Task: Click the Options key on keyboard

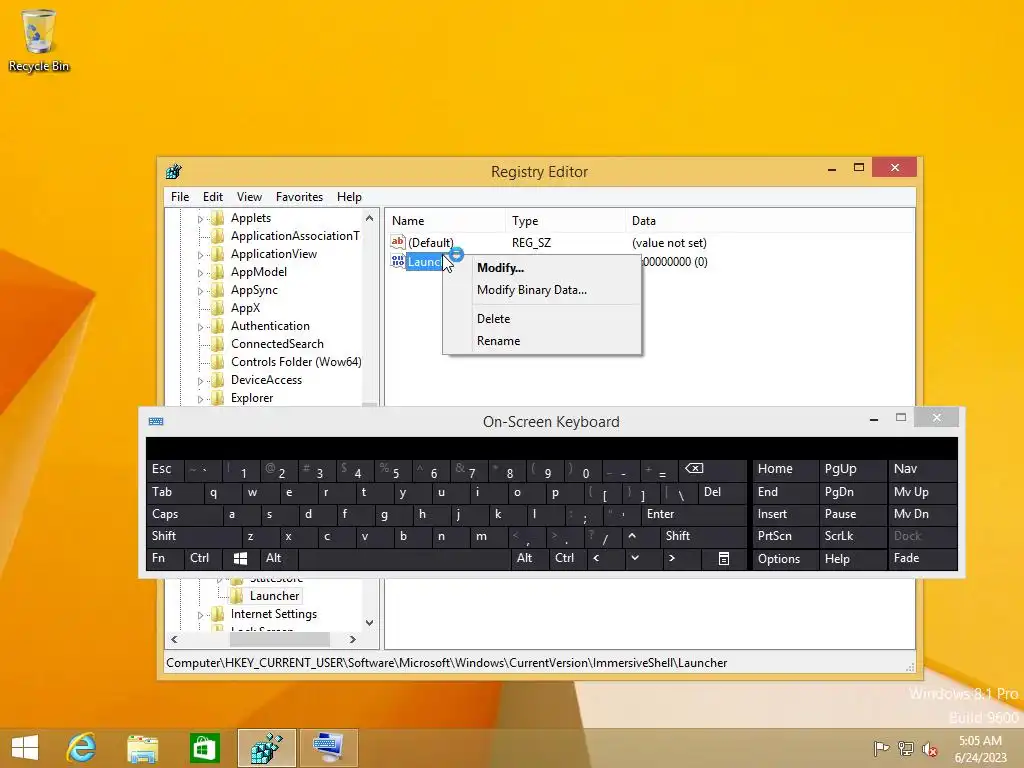Action: (785, 558)
